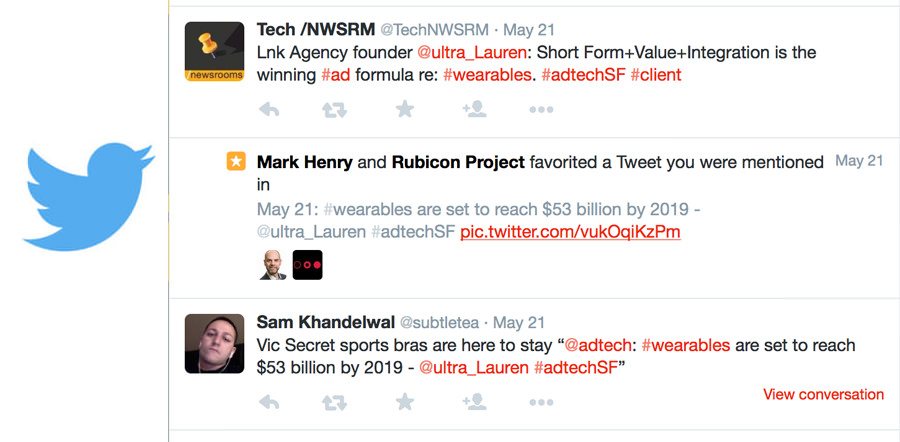The height and width of the screenshot is (442, 900).
Task: Reply to the Tech /NWSRM tweet
Action: [x=268, y=110]
